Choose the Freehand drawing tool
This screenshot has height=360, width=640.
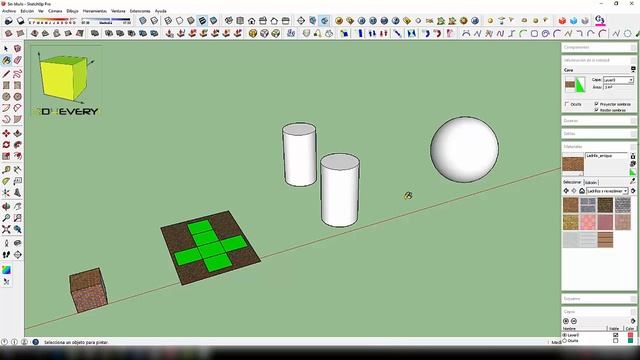[x=17, y=74]
